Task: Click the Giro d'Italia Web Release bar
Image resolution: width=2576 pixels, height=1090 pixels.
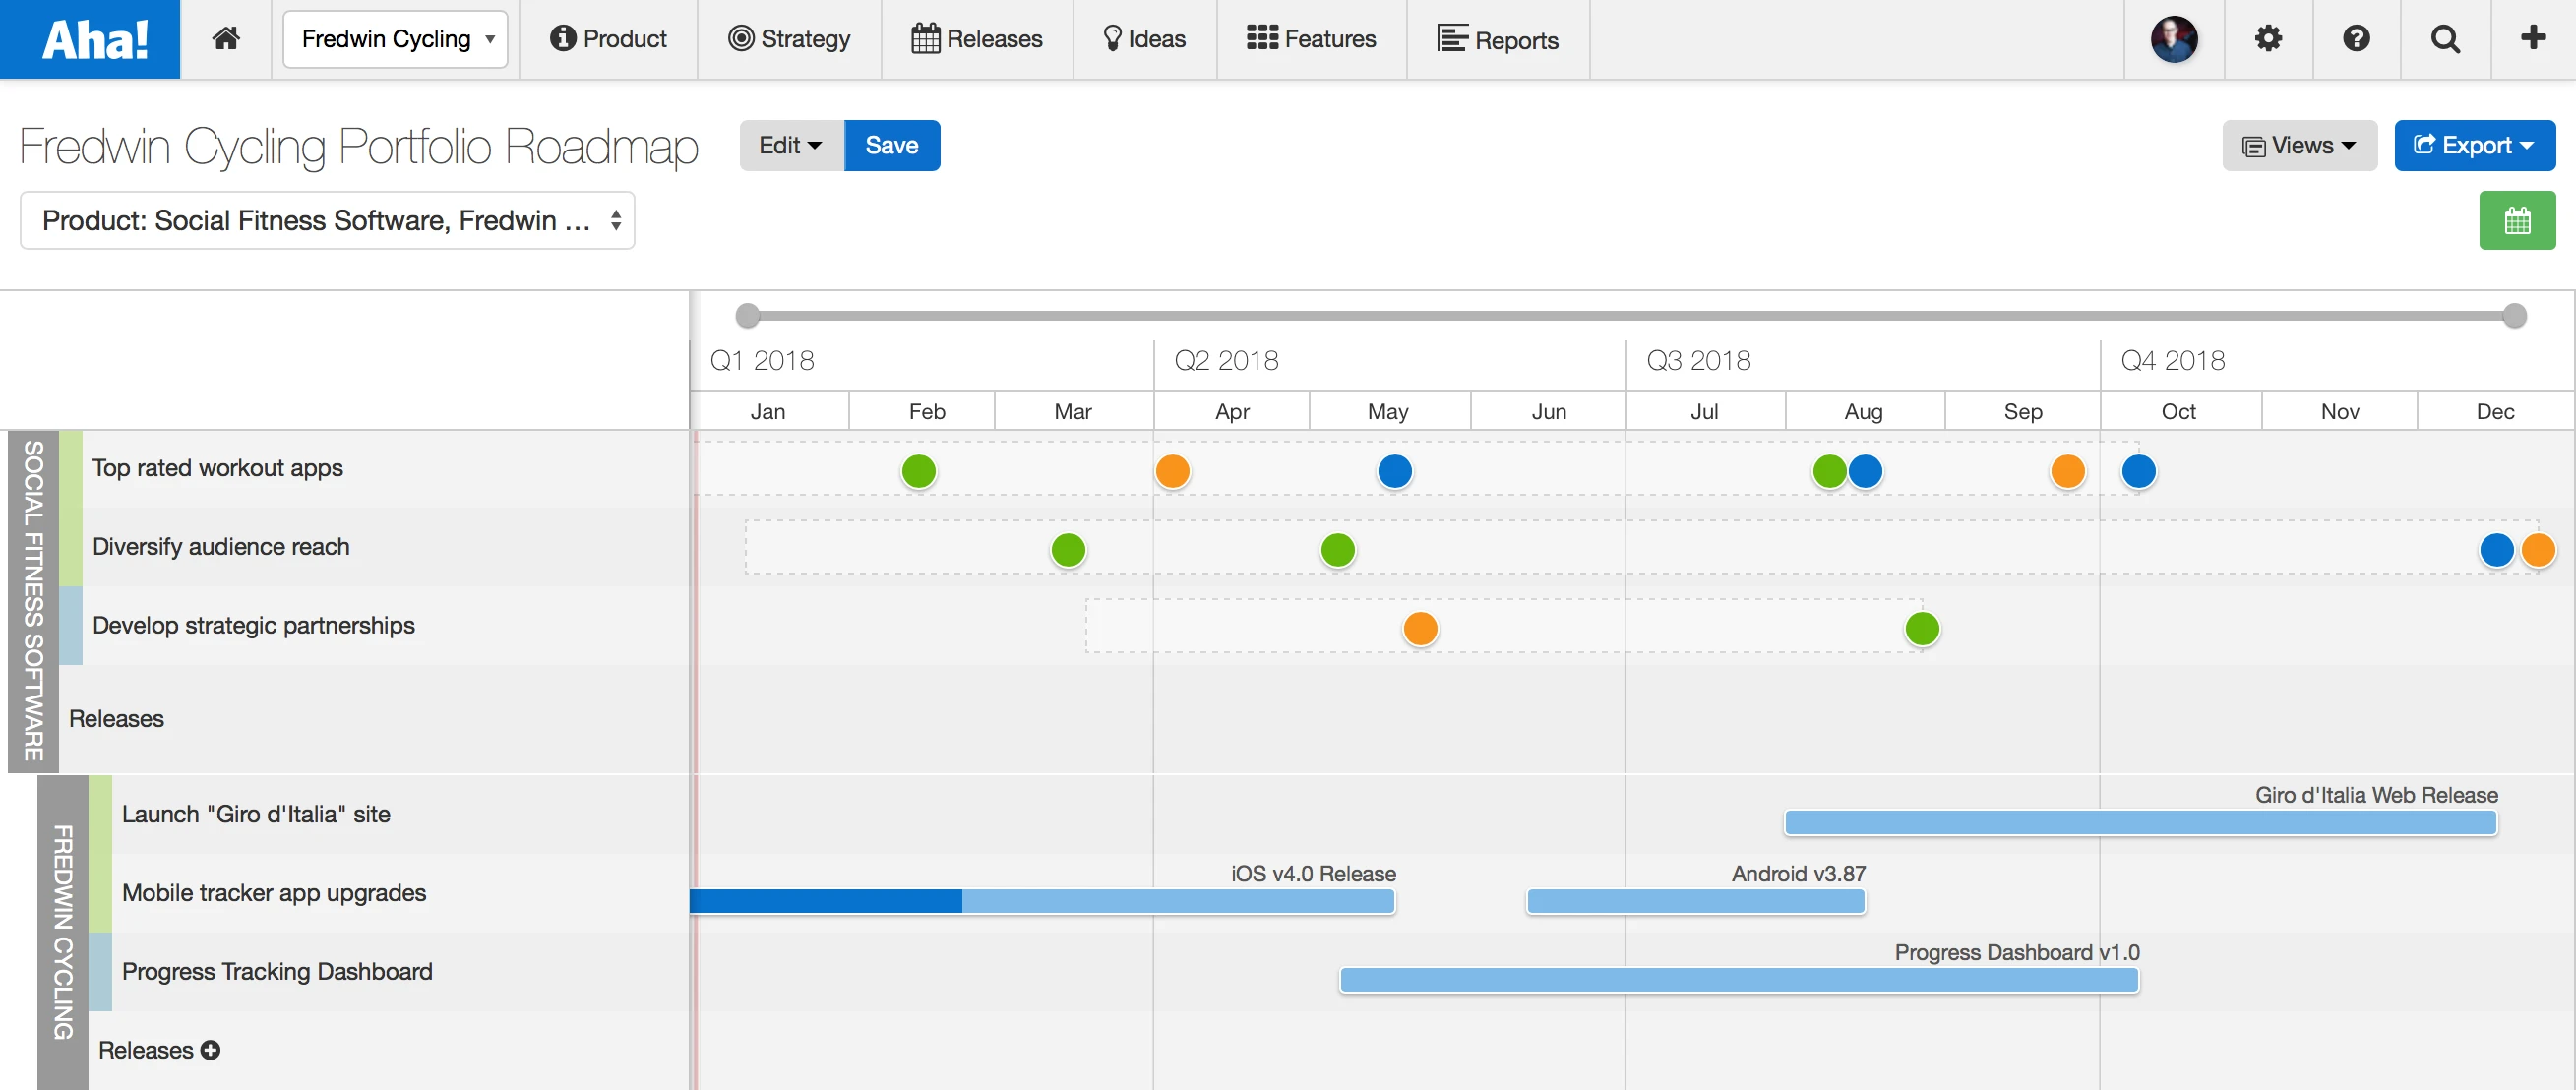Action: (x=2140, y=823)
